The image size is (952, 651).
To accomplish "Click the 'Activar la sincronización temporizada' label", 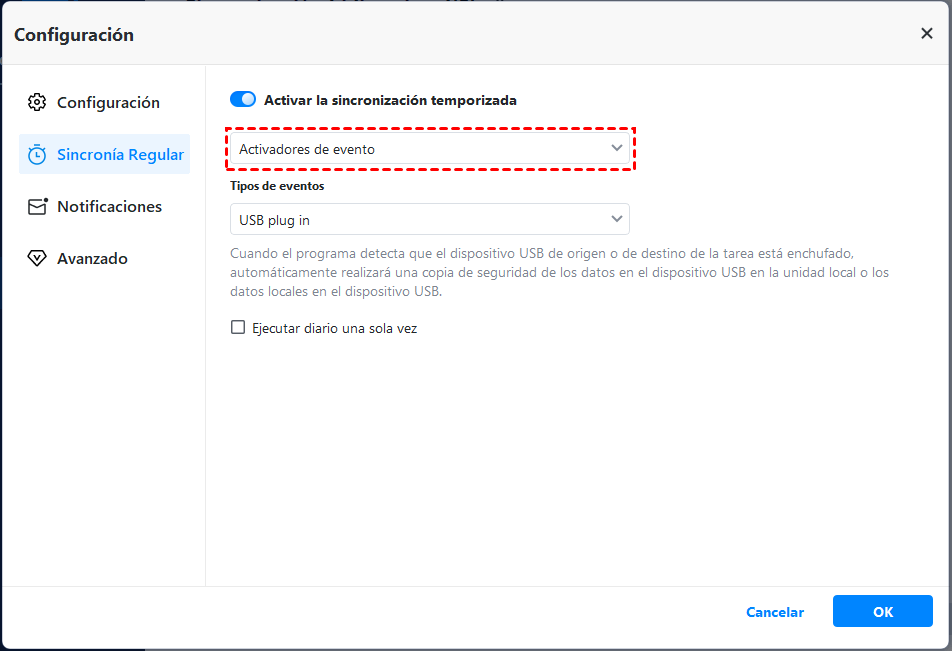I will [x=390, y=100].
